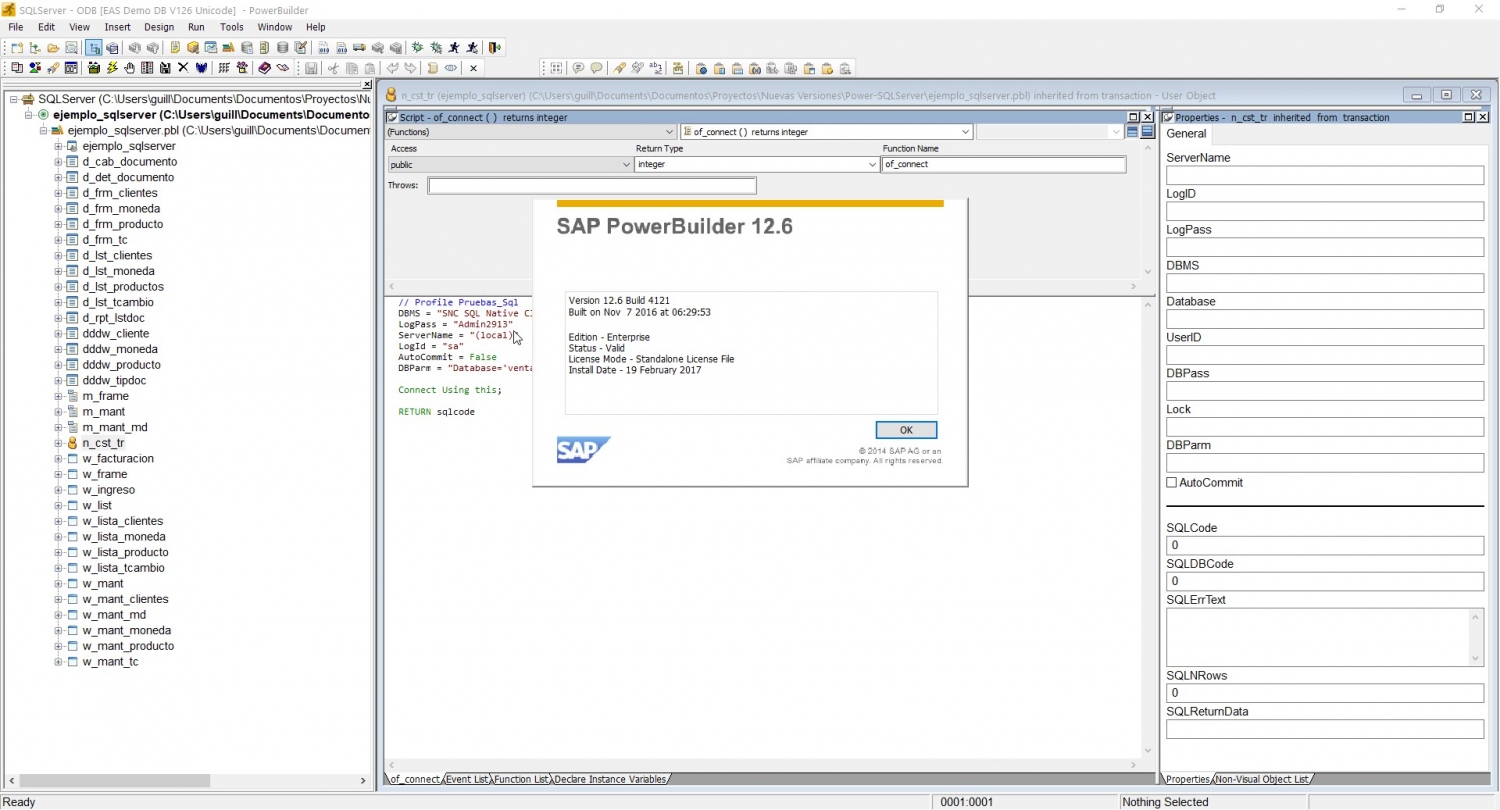
Task: Click the SQLErrText box scrollbar down arrow
Action: coord(1476,659)
